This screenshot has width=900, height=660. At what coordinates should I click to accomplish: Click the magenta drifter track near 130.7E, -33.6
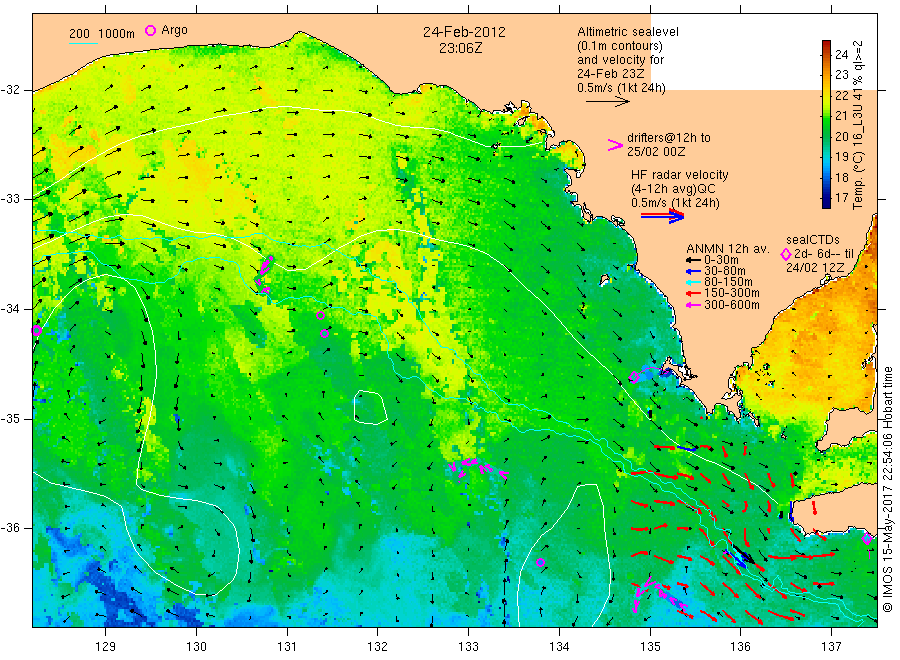tap(264, 274)
